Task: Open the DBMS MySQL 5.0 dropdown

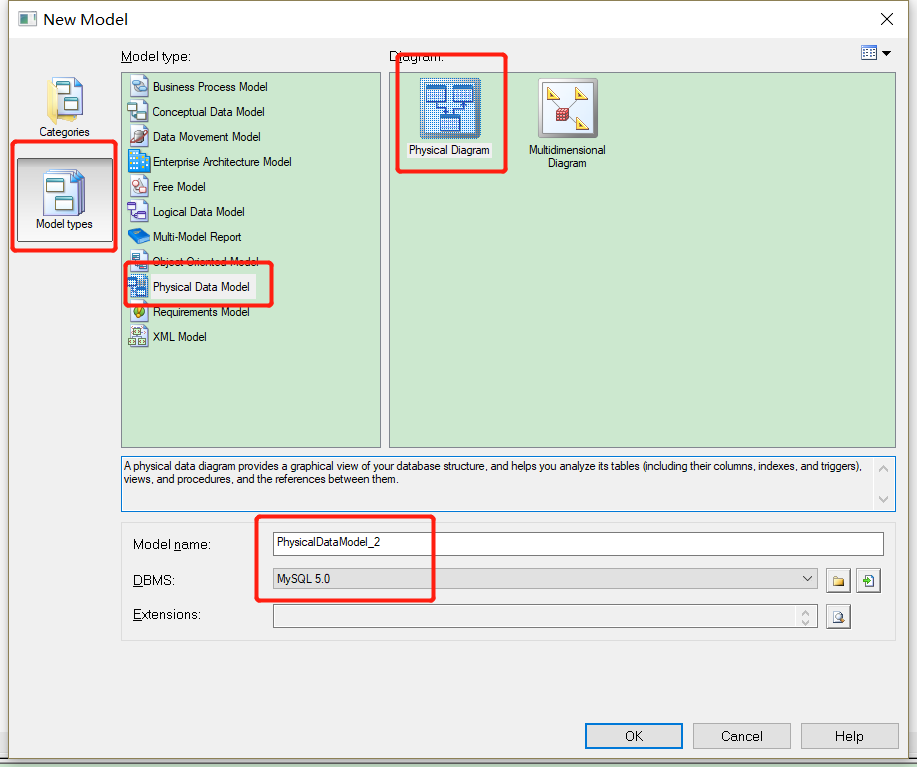Action: point(545,579)
